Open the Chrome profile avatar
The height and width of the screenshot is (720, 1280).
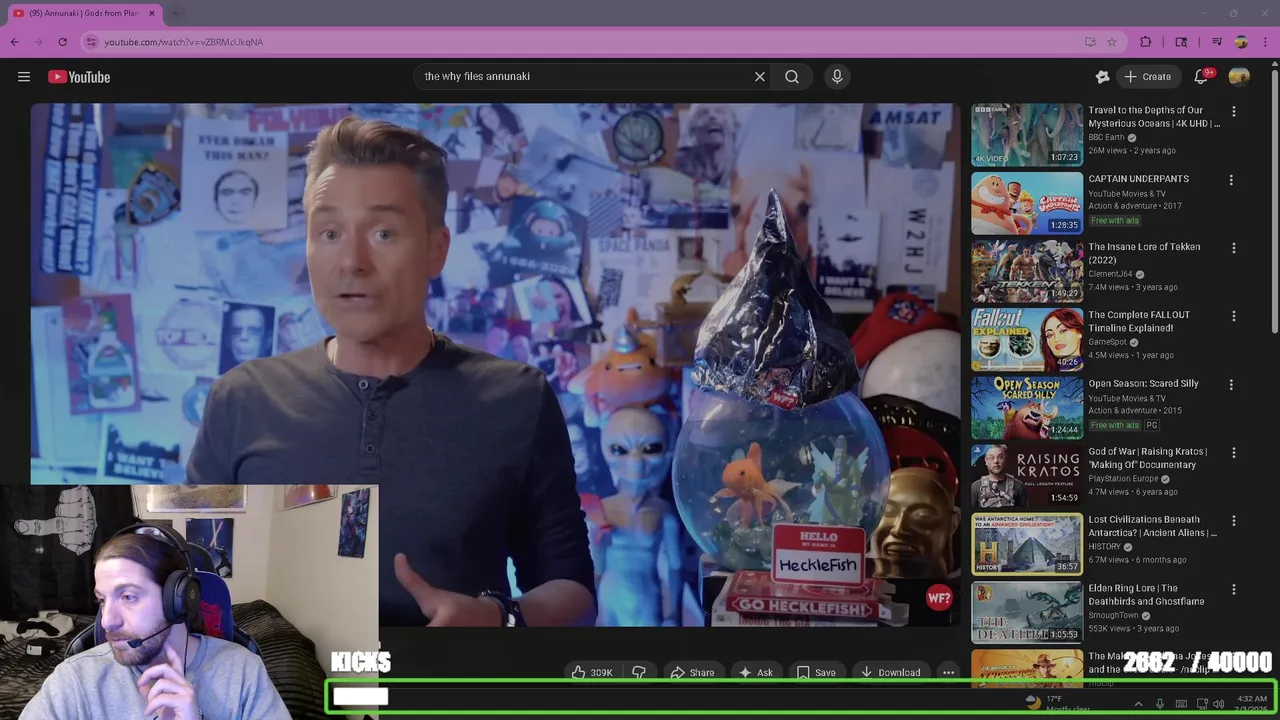(1241, 42)
